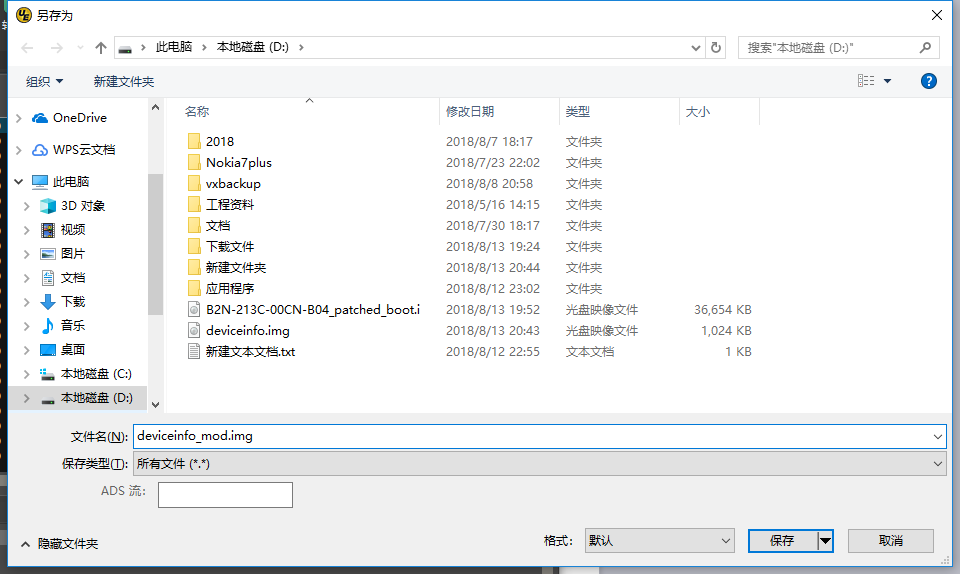The height and width of the screenshot is (574, 960).
Task: Click the Up directory arrow icon
Action: (x=101, y=48)
